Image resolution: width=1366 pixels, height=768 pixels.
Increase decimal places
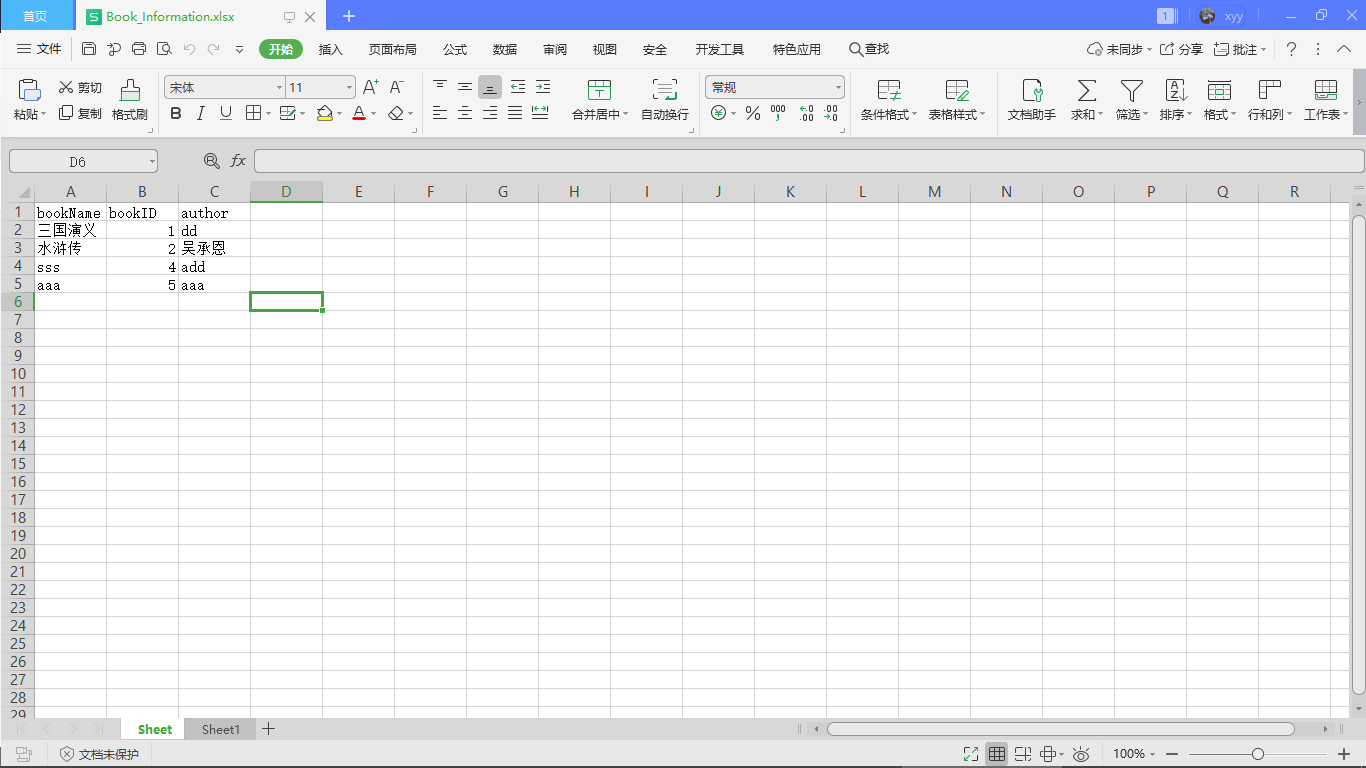806,114
